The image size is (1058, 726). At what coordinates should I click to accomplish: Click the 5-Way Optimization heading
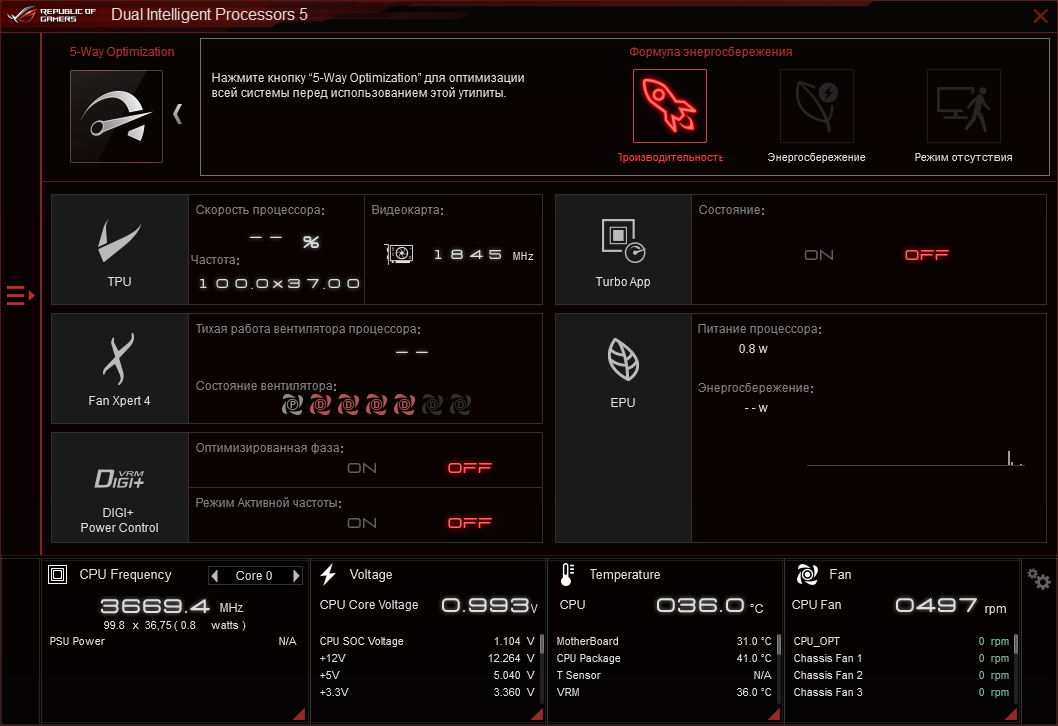(x=121, y=52)
